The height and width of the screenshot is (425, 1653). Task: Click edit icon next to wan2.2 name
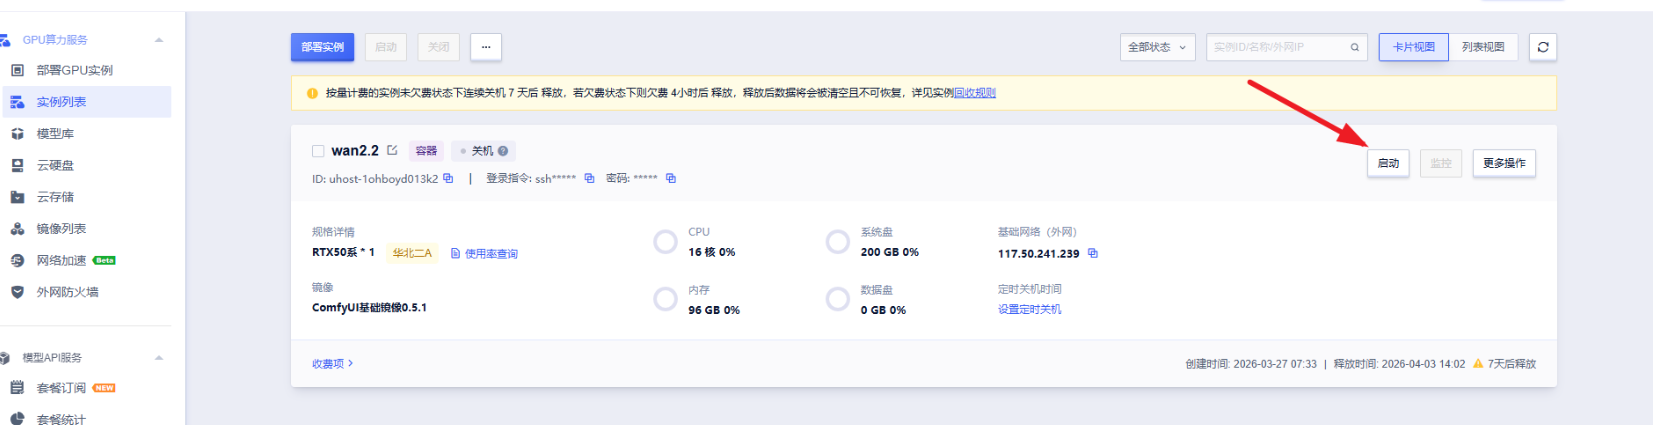392,151
